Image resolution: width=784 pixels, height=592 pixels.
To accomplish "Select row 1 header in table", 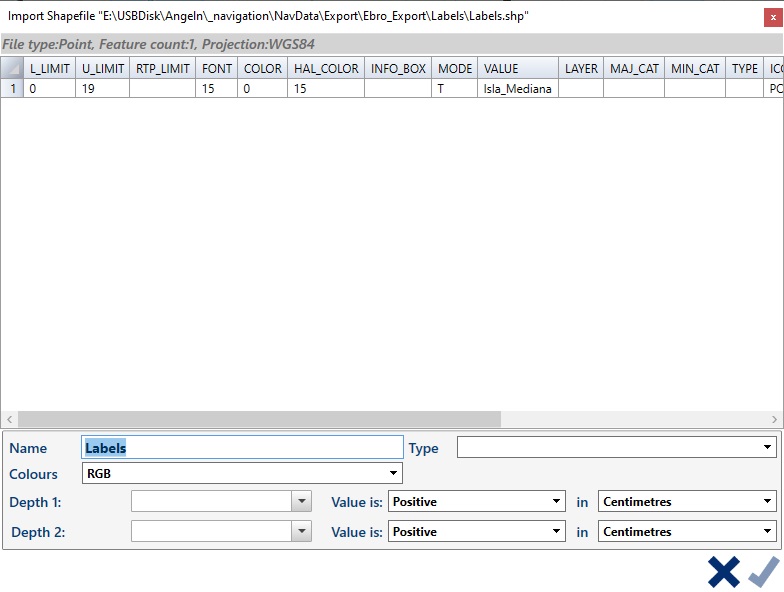I will pos(12,88).
